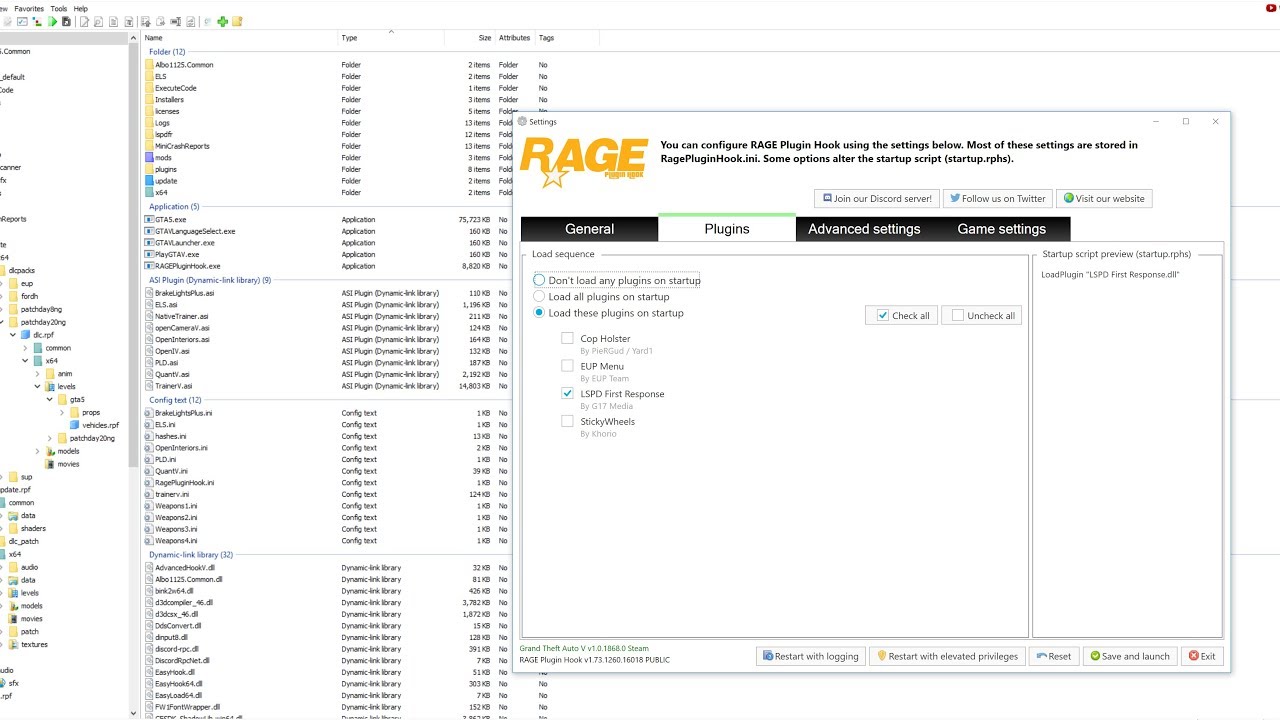The height and width of the screenshot is (720, 1280).
Task: Click the green plus toolbar icon
Action: (x=222, y=21)
